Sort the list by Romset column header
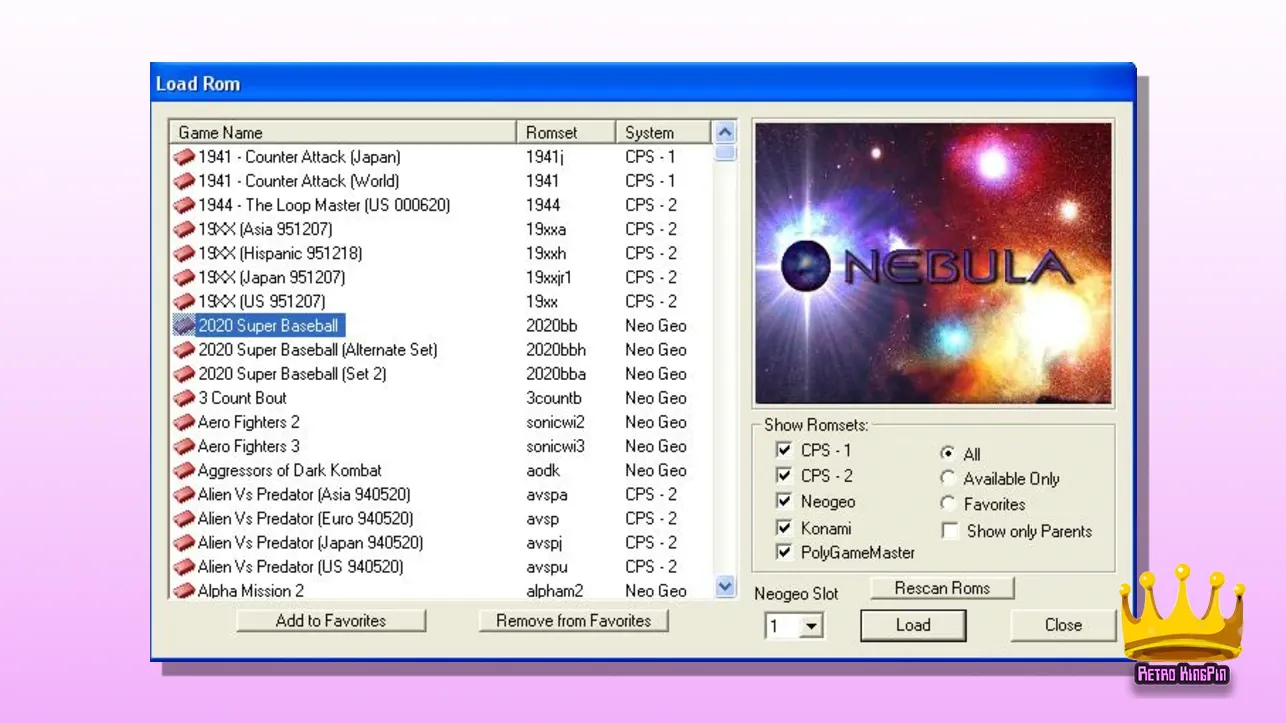The image size is (1286, 723). click(566, 132)
